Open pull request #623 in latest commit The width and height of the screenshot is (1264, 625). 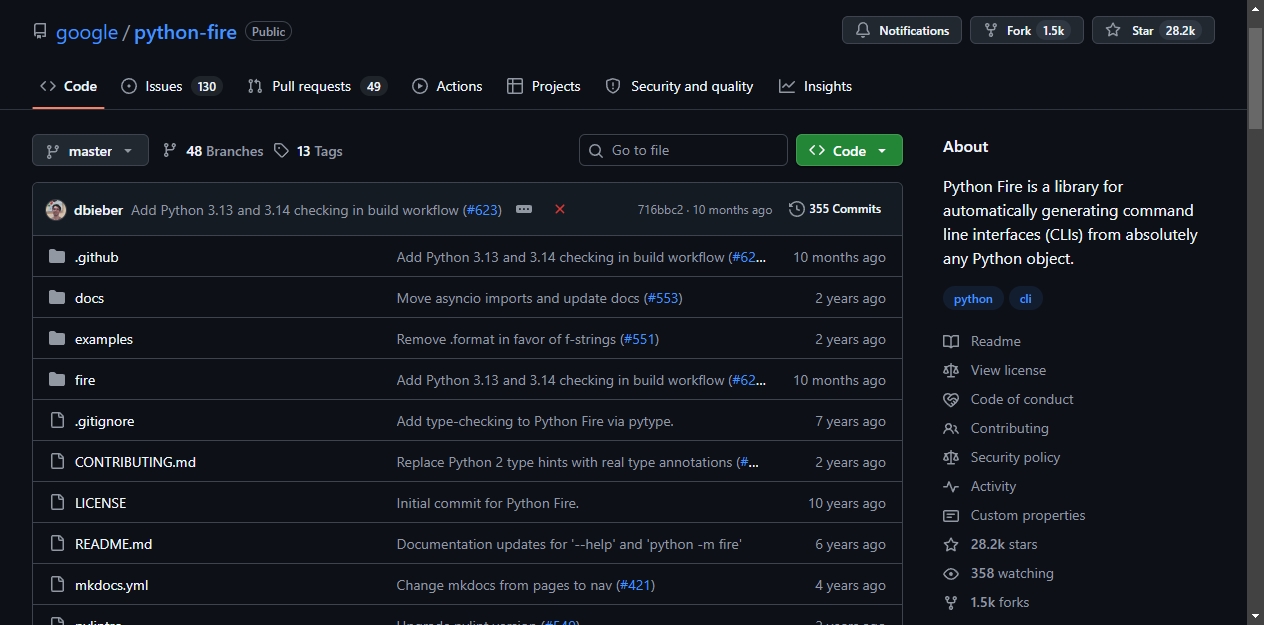[x=482, y=210]
